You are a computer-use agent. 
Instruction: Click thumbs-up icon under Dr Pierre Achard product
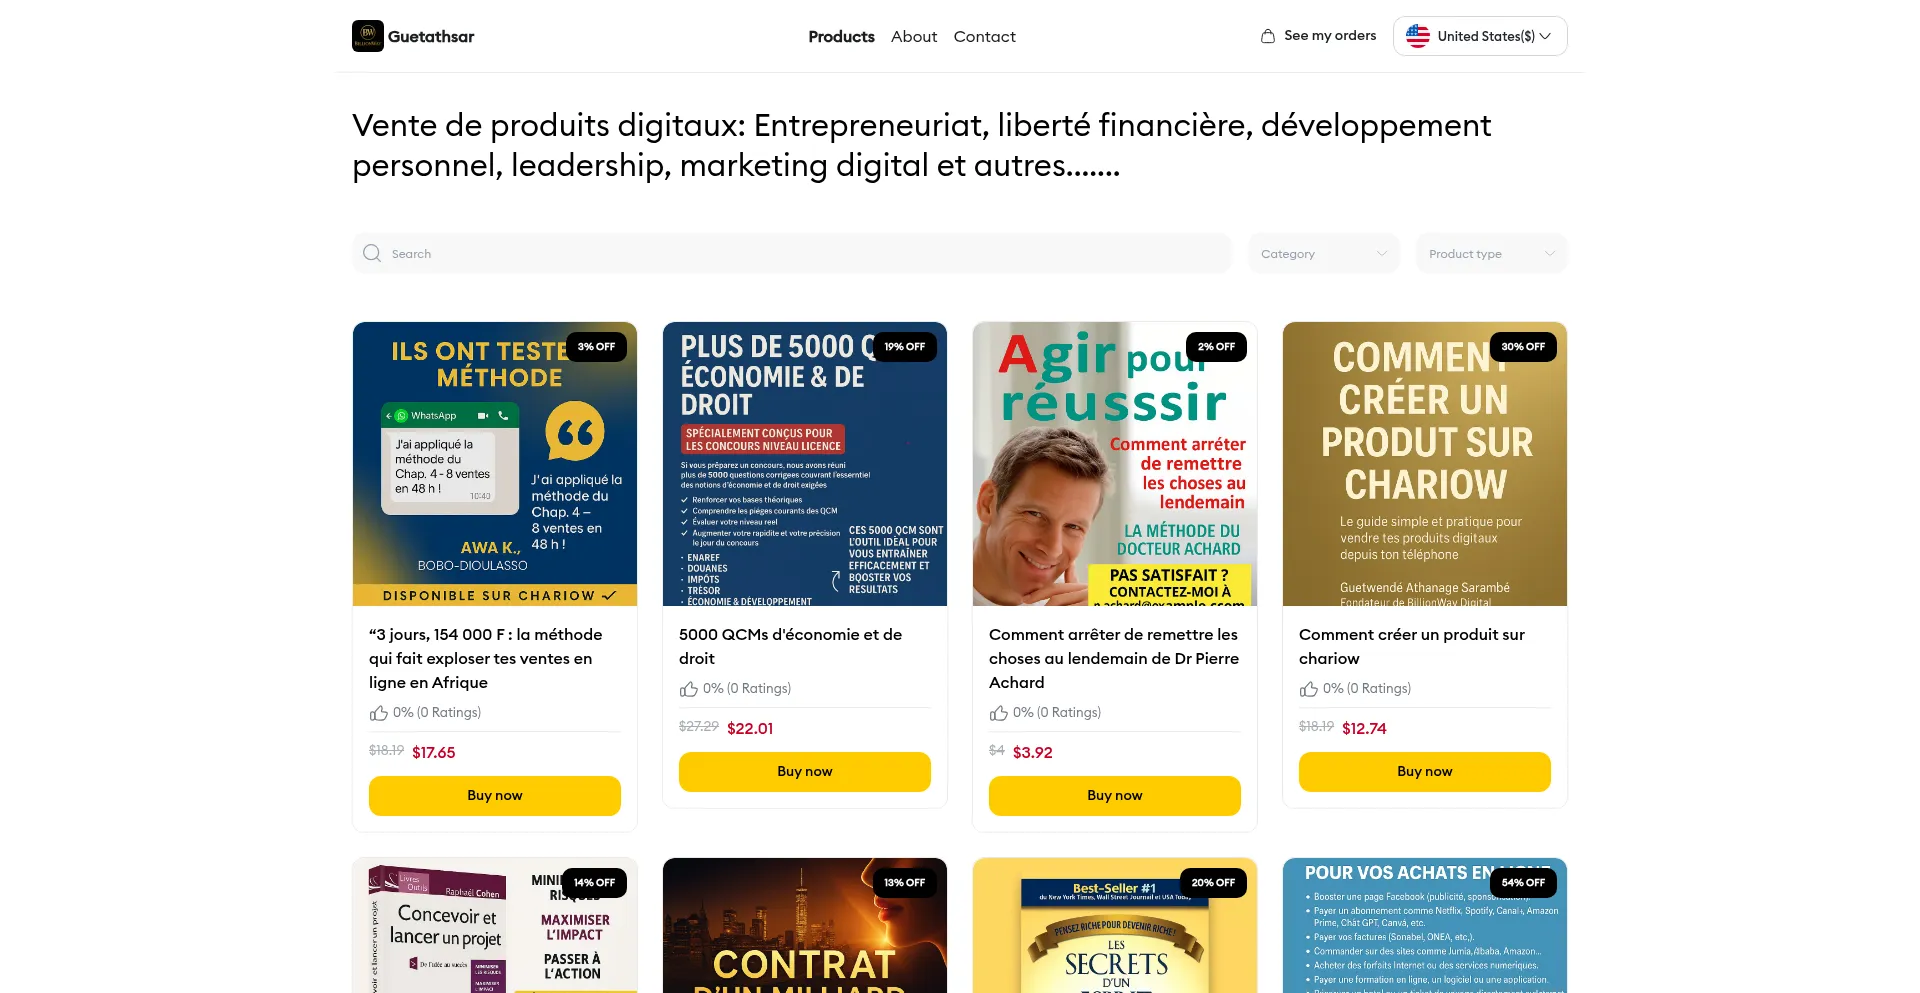coord(999,713)
